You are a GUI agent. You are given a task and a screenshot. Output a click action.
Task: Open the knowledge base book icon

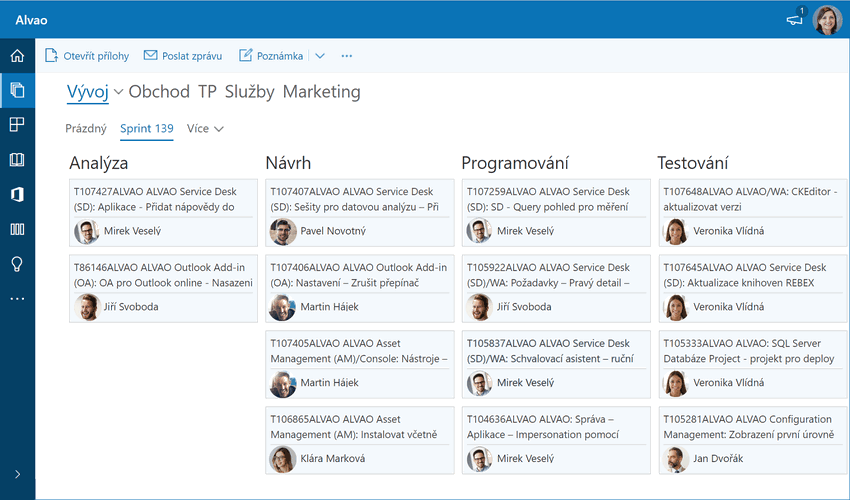(17, 159)
